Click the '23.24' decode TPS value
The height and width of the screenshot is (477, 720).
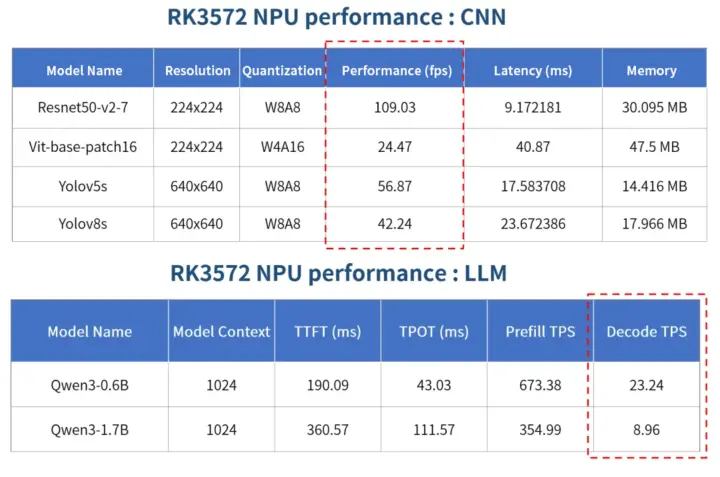(647, 385)
